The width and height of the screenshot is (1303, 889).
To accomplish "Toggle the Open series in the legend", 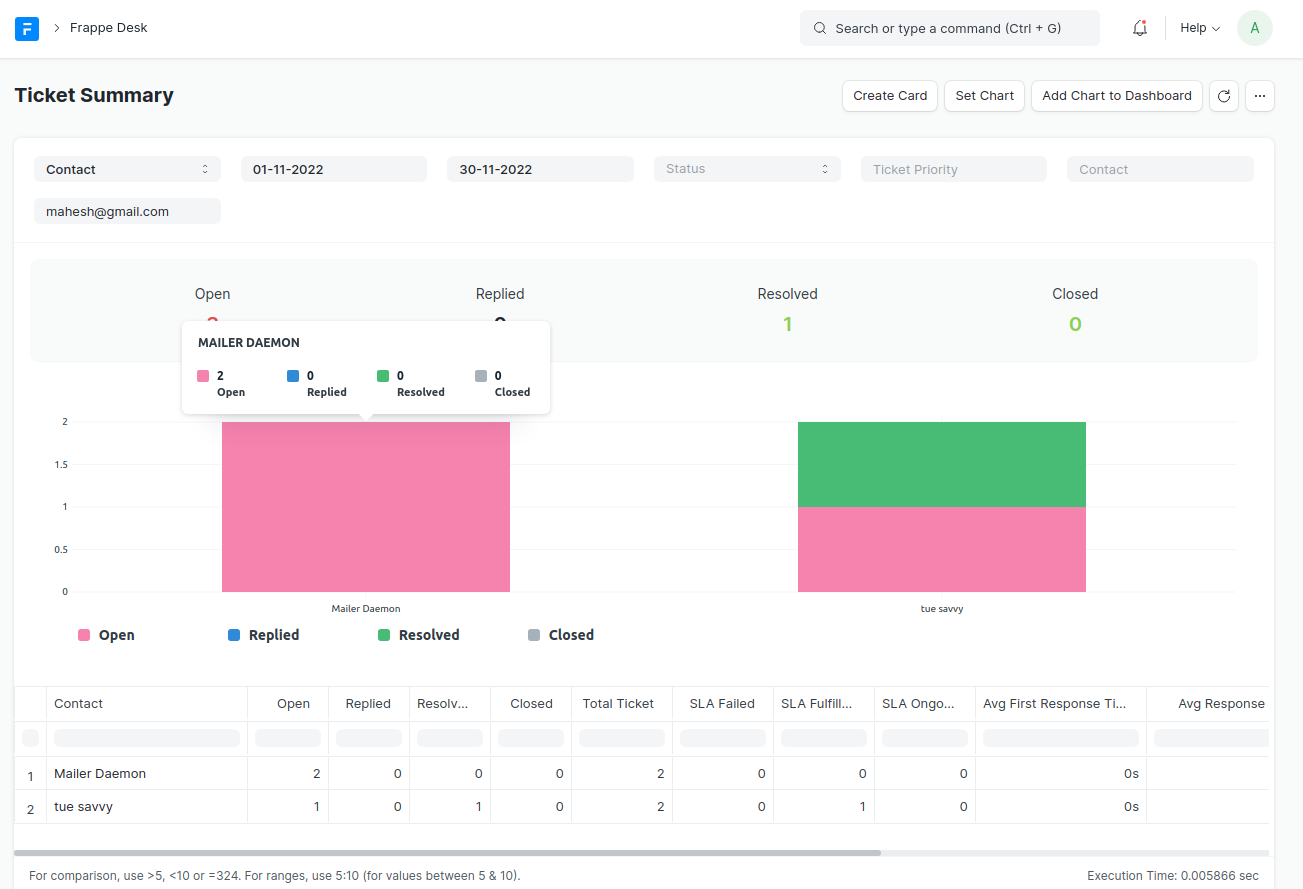I will [x=106, y=634].
